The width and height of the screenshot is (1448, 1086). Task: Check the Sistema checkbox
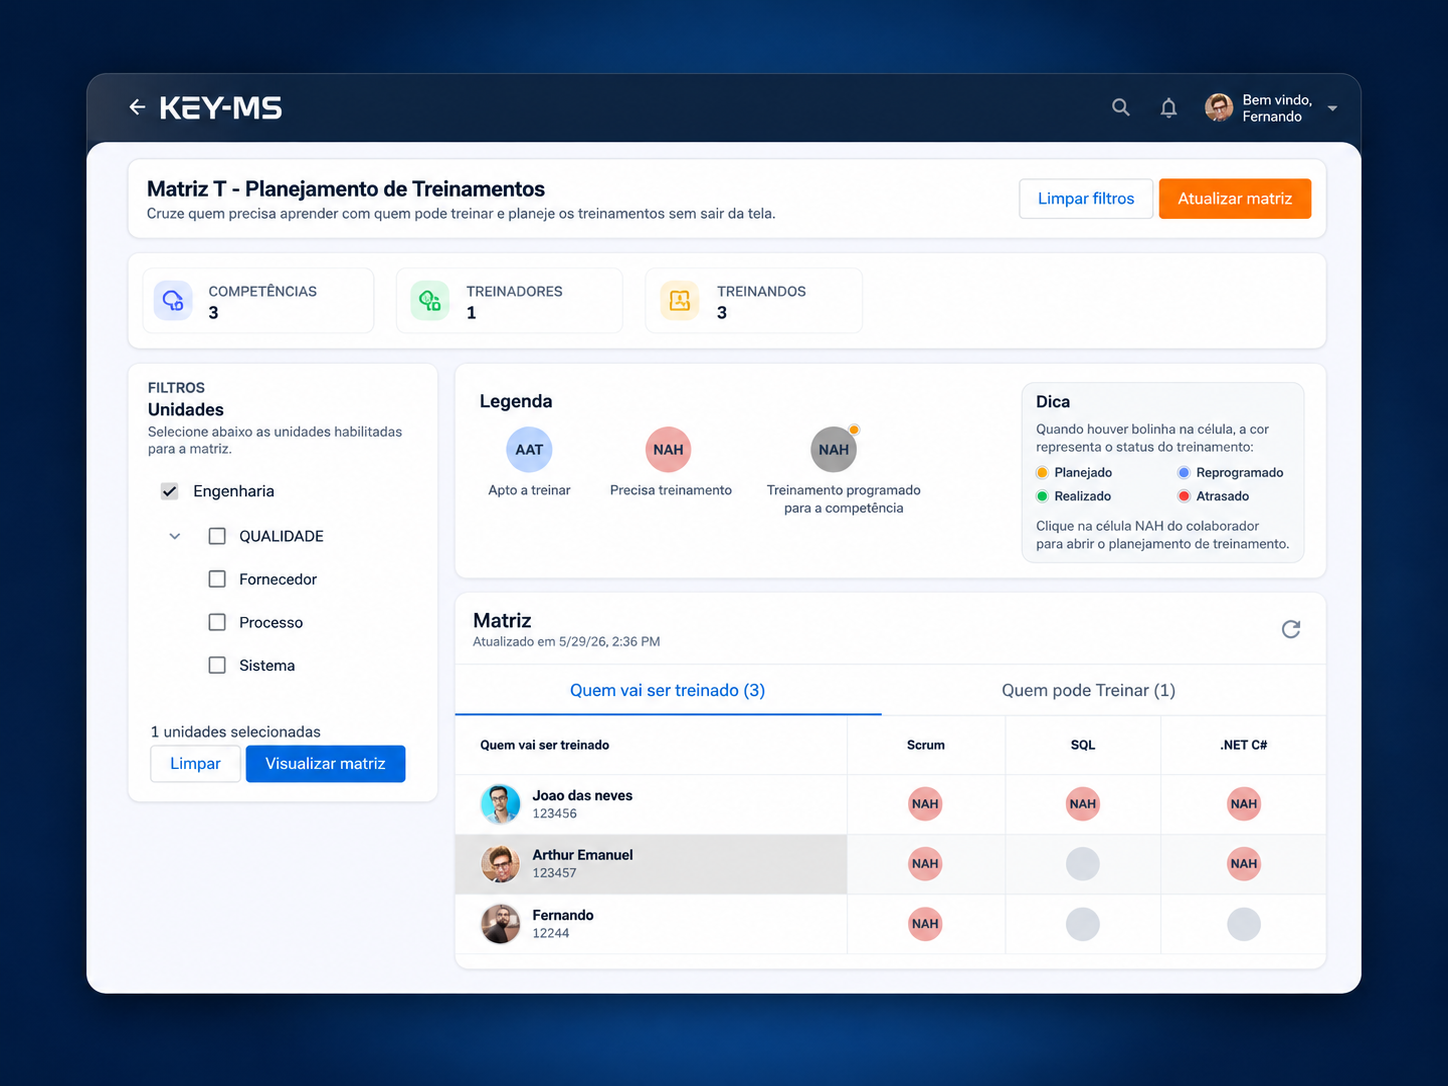[x=217, y=665]
